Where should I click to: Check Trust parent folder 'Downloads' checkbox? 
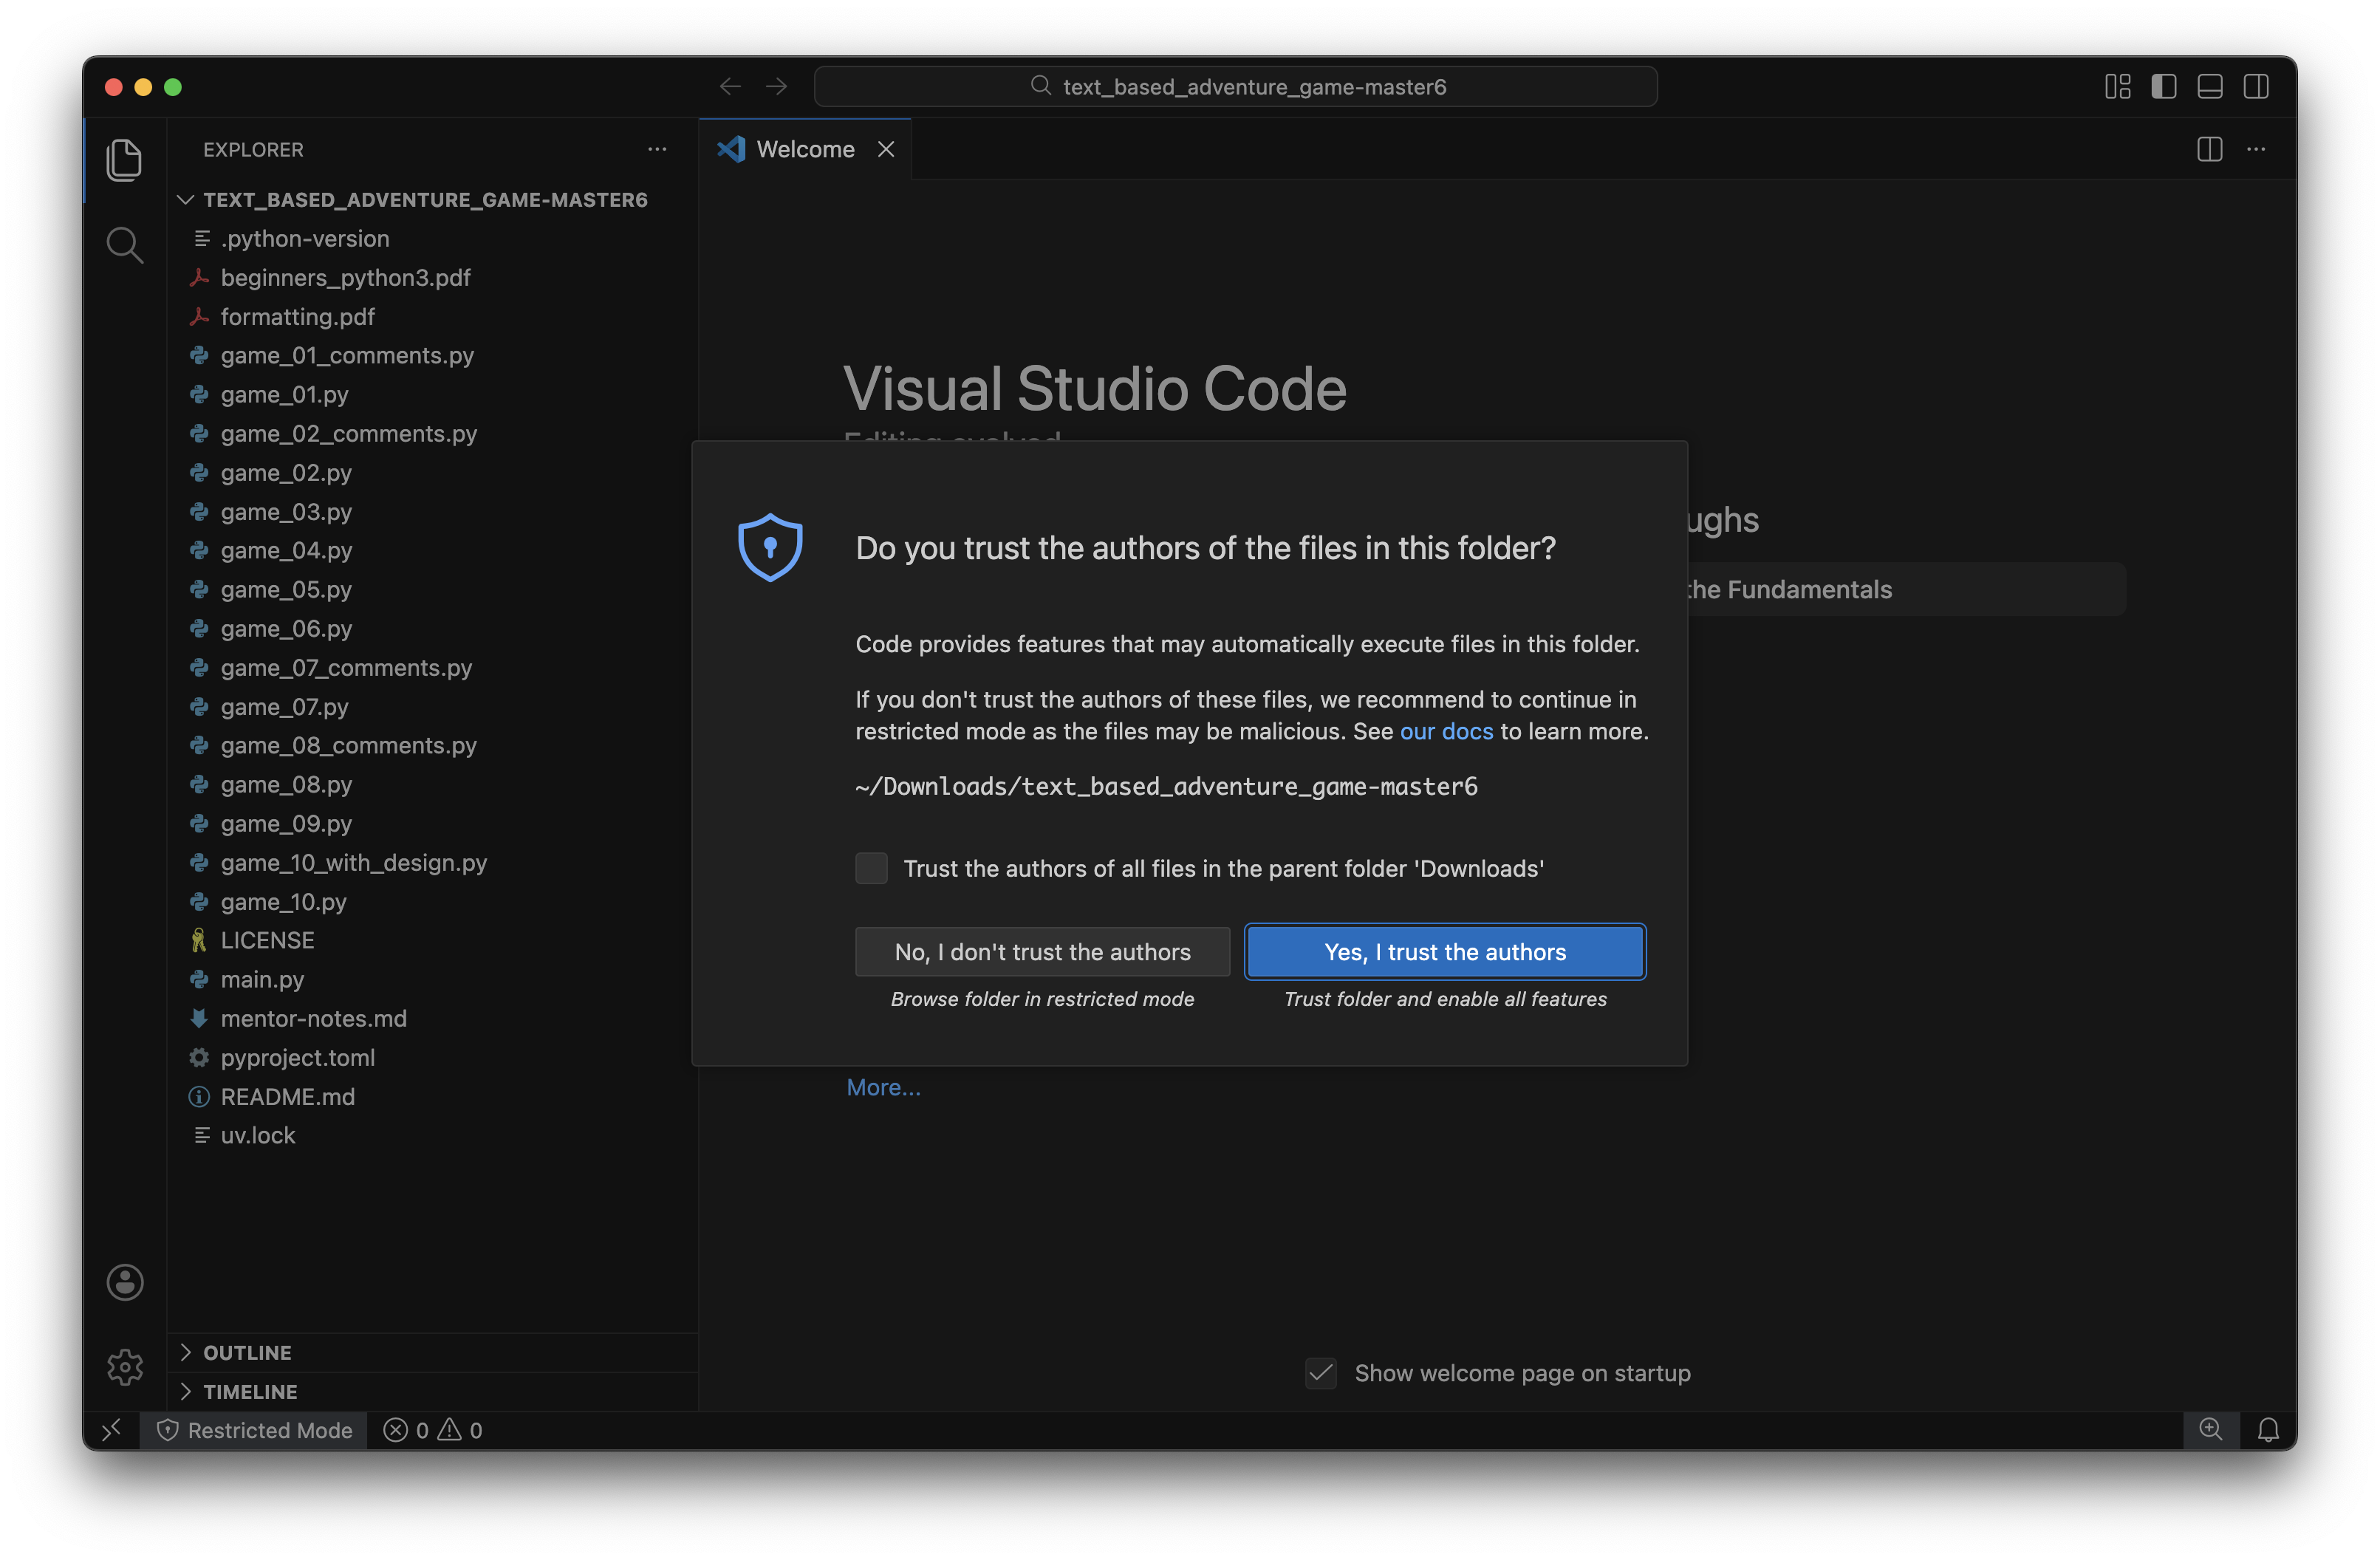871,868
